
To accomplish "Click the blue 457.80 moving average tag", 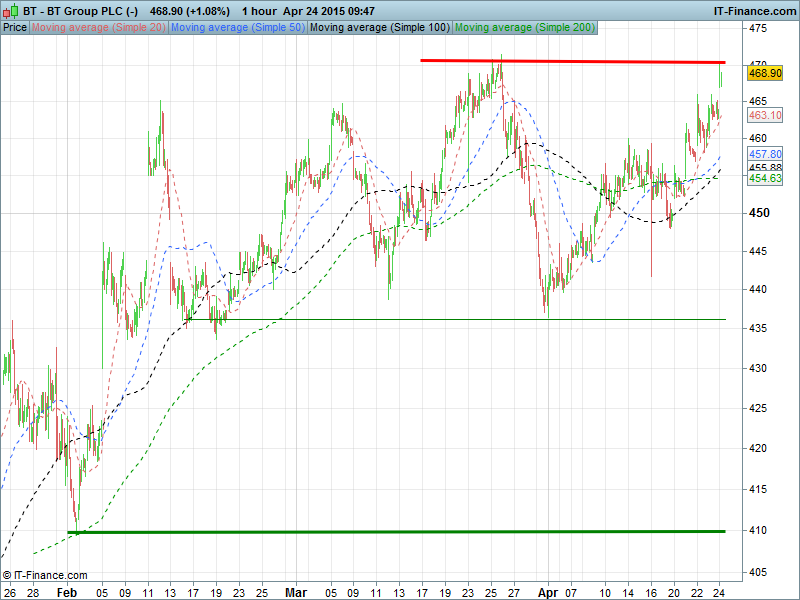I will click(764, 154).
